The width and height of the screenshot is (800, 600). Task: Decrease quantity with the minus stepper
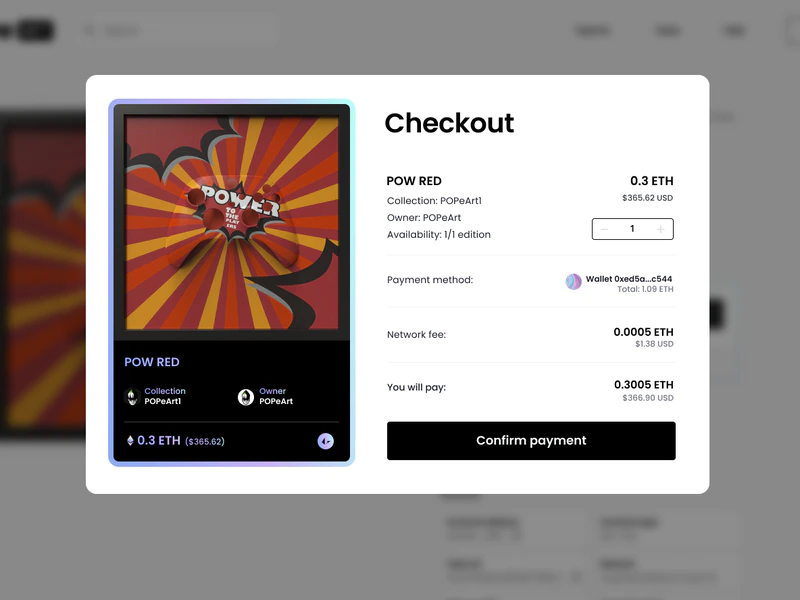click(604, 229)
